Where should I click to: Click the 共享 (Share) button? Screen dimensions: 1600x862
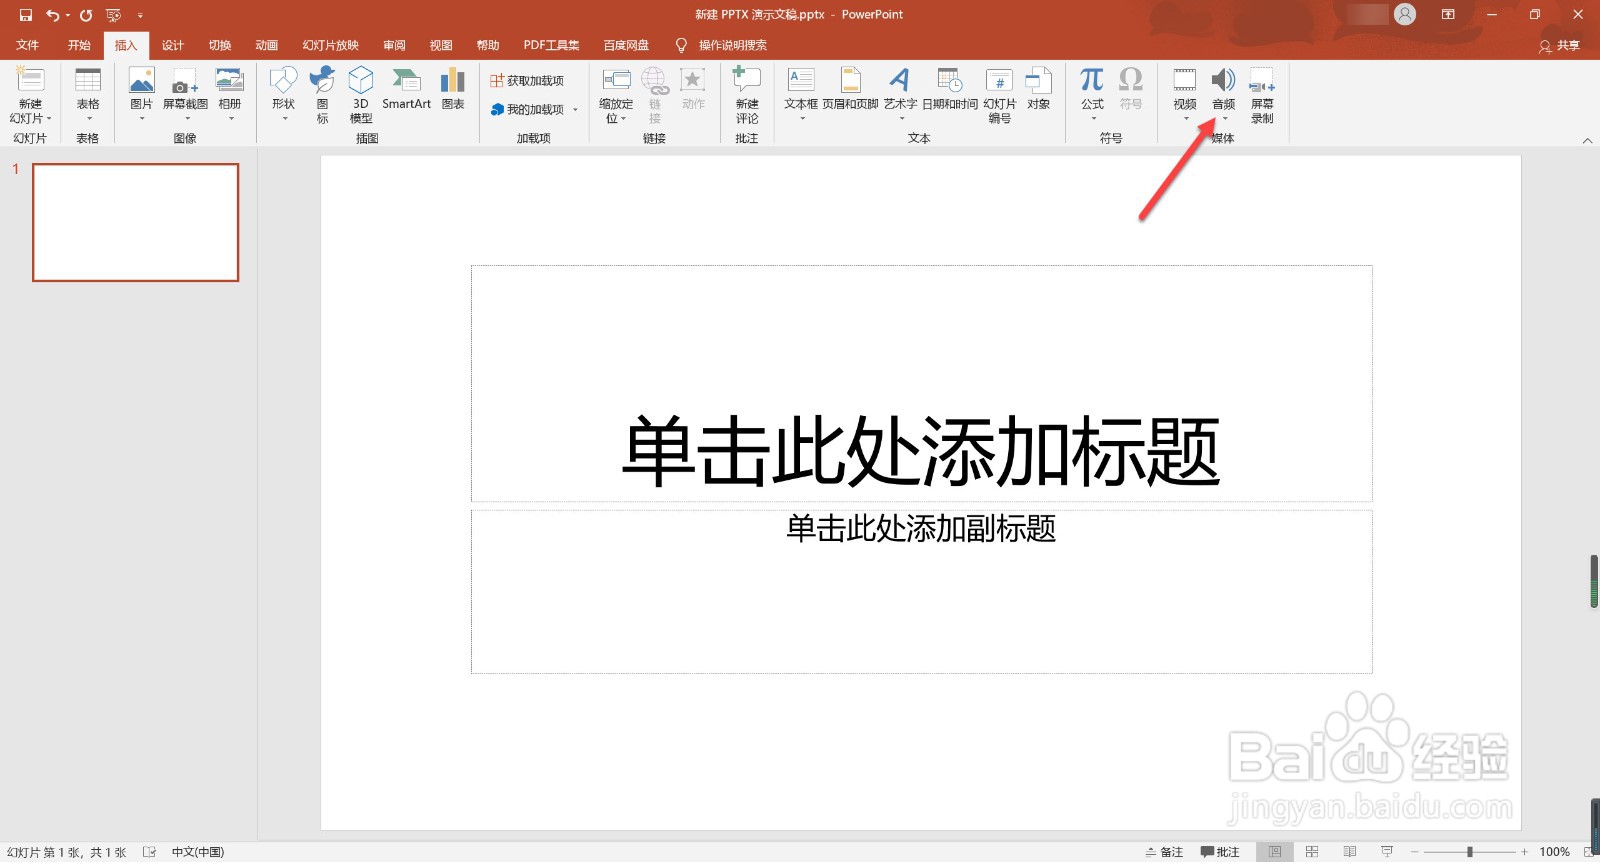pos(1559,45)
